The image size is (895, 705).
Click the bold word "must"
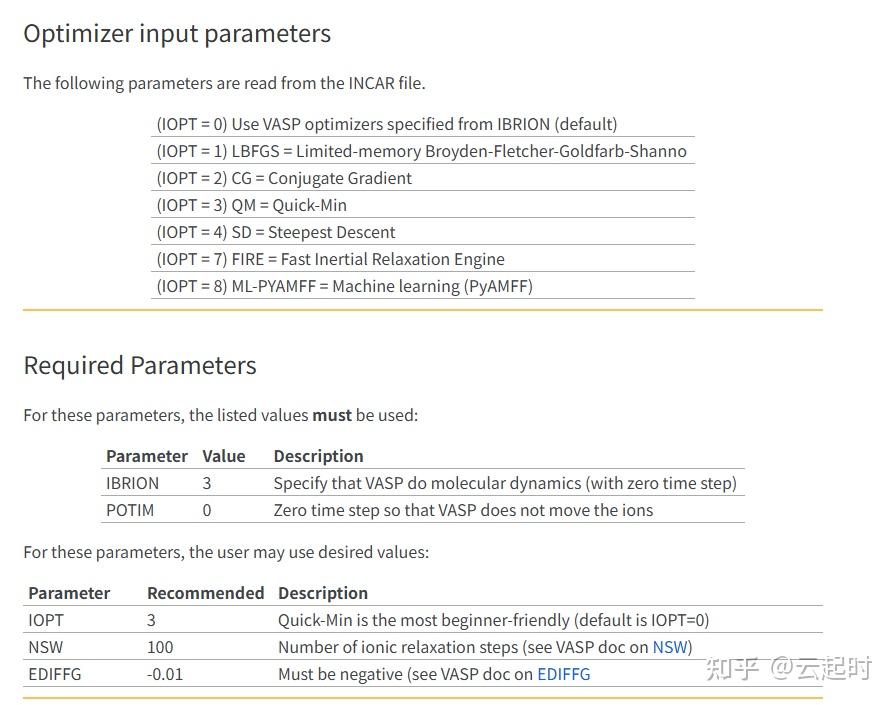click(x=331, y=415)
